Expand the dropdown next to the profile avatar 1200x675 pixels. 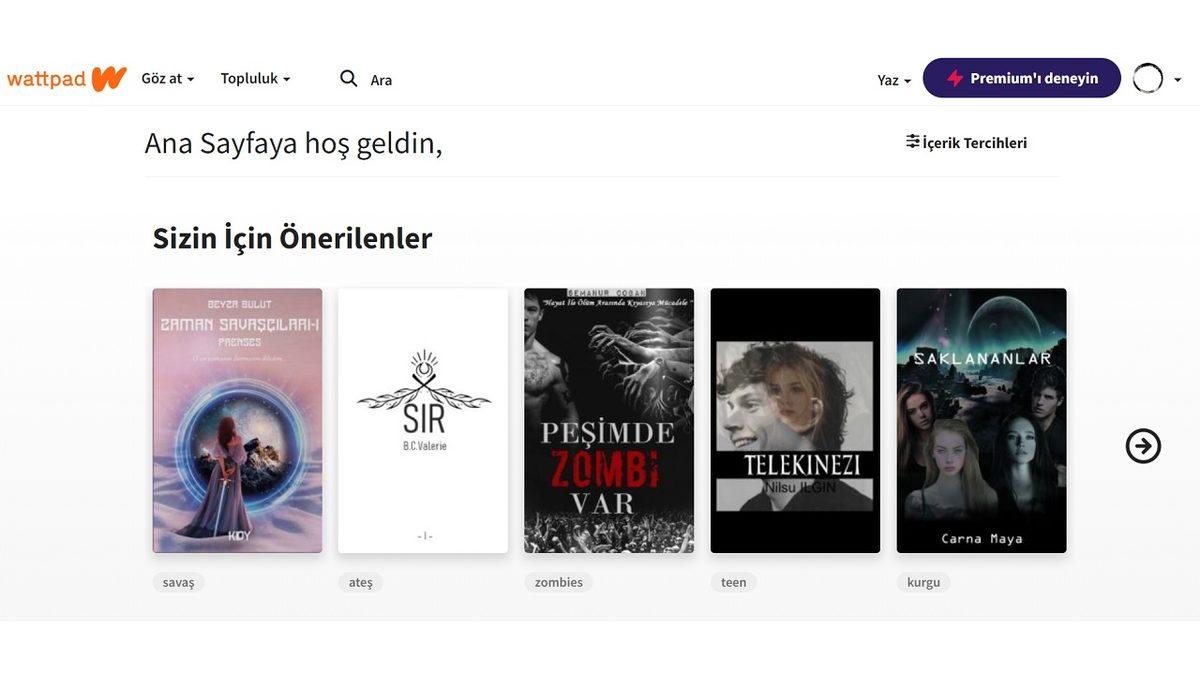click(1178, 79)
